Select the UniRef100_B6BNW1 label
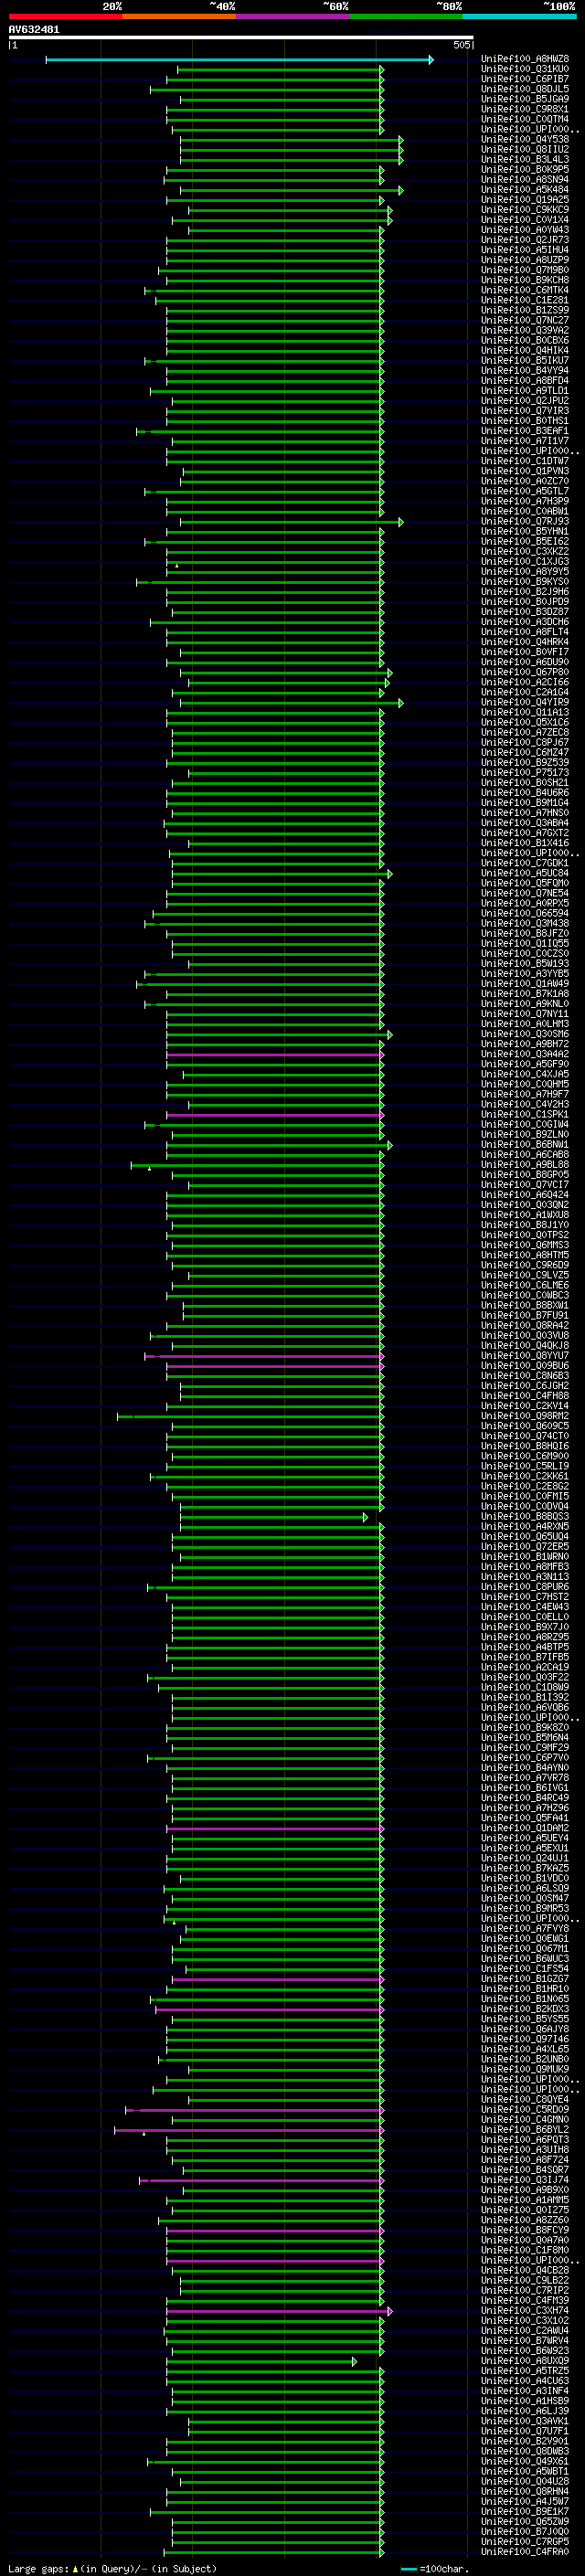The image size is (585, 2576). [525, 1144]
